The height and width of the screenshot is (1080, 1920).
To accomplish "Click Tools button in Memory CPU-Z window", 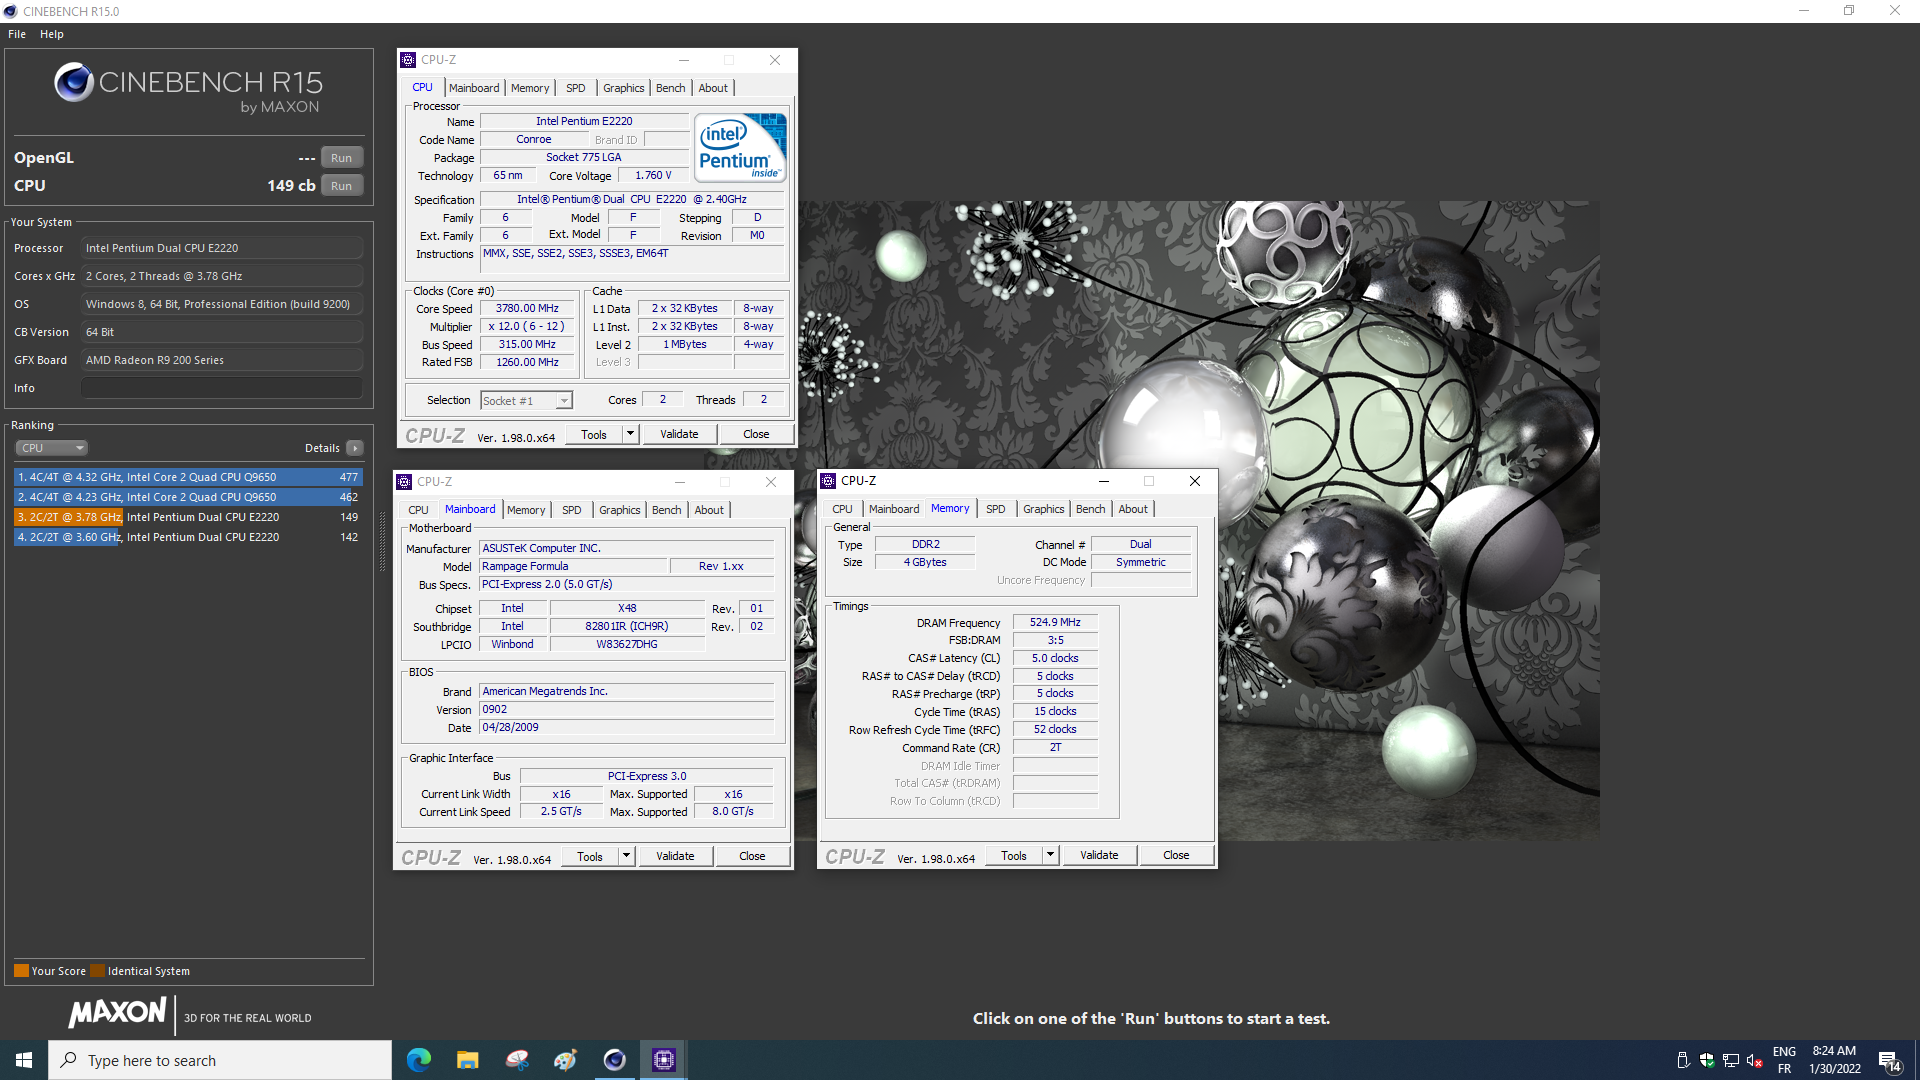I will pyautogui.click(x=1014, y=855).
